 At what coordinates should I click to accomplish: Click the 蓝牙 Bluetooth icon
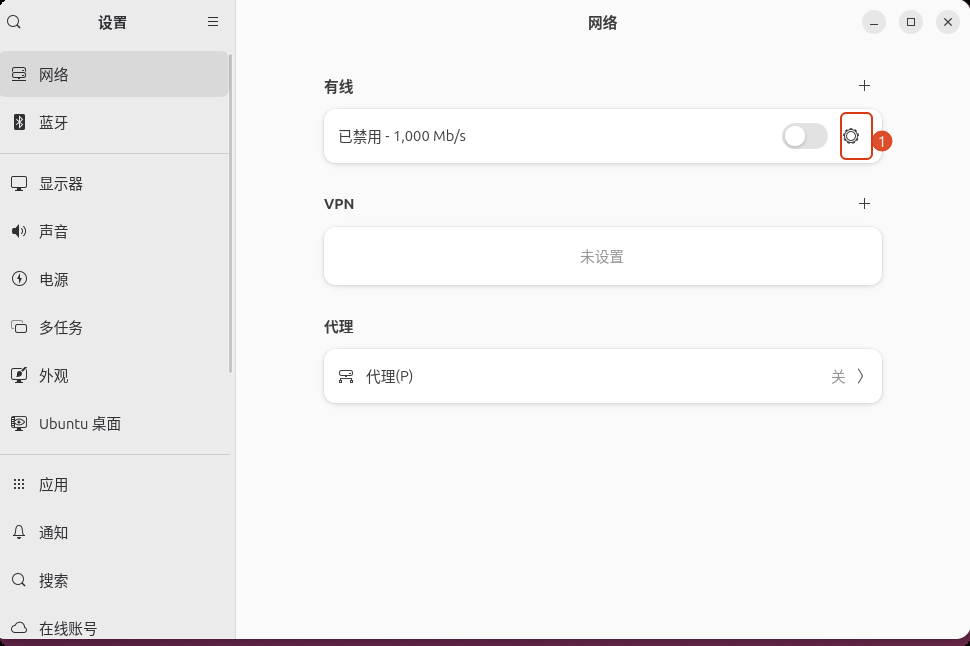(x=19, y=122)
